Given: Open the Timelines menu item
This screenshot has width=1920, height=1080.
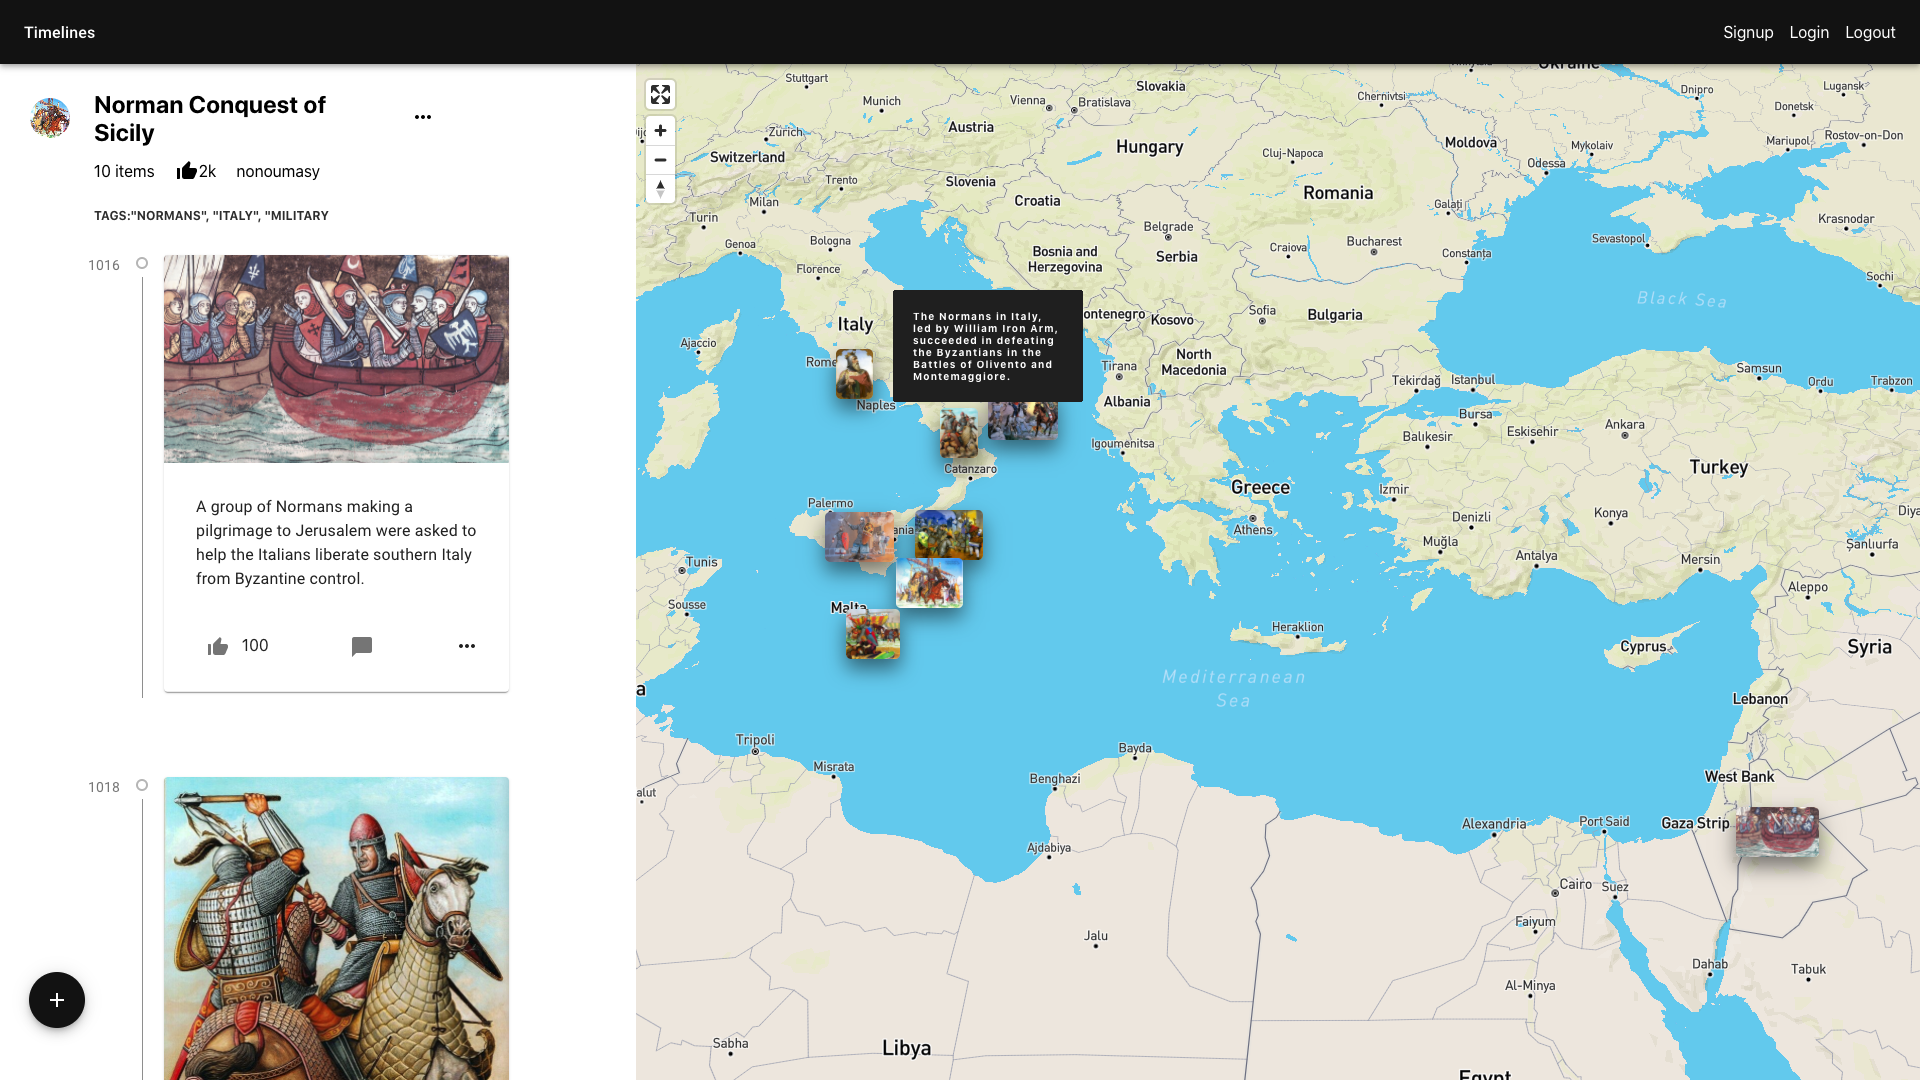Looking at the screenshot, I should (x=59, y=32).
